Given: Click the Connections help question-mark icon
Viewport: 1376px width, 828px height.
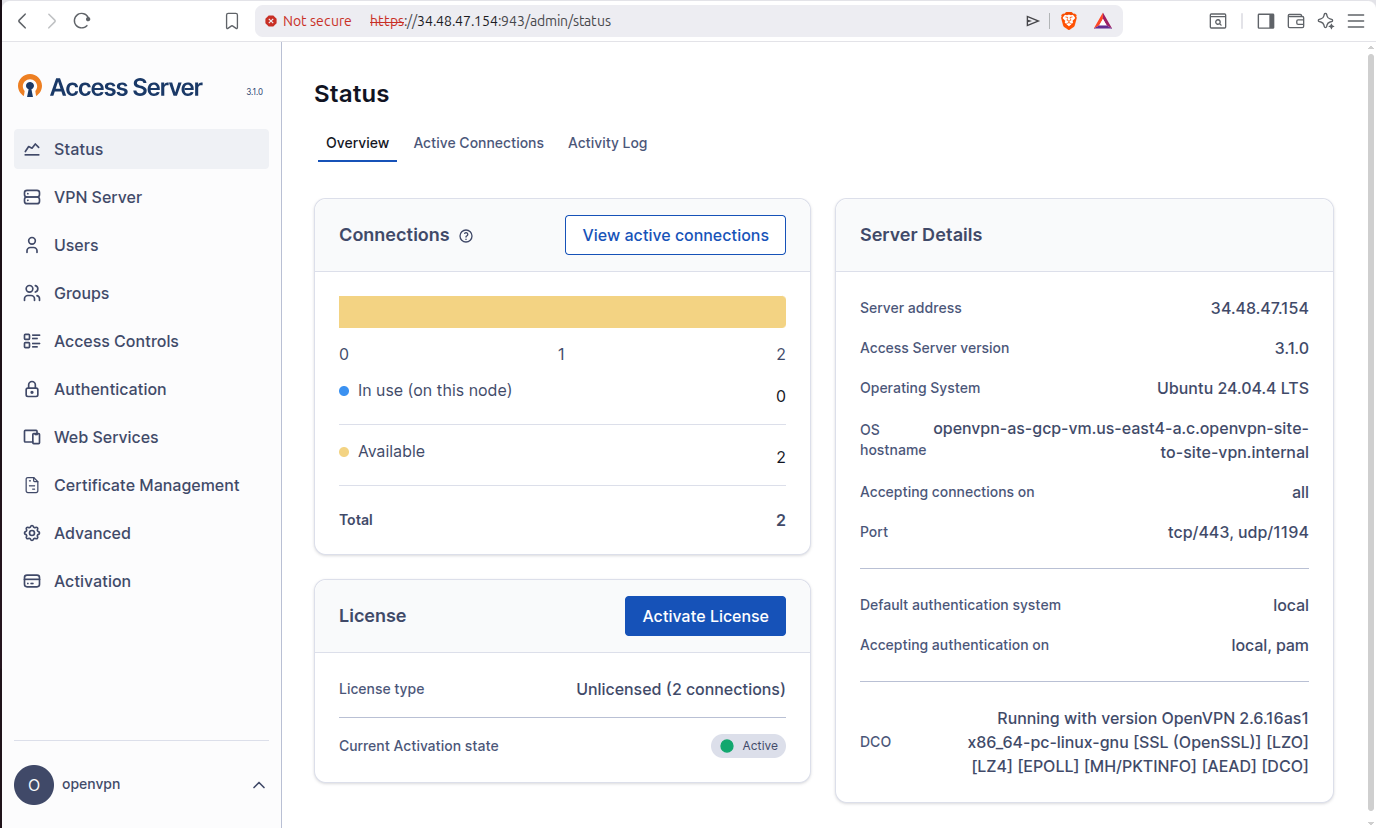Looking at the screenshot, I should pos(466,236).
